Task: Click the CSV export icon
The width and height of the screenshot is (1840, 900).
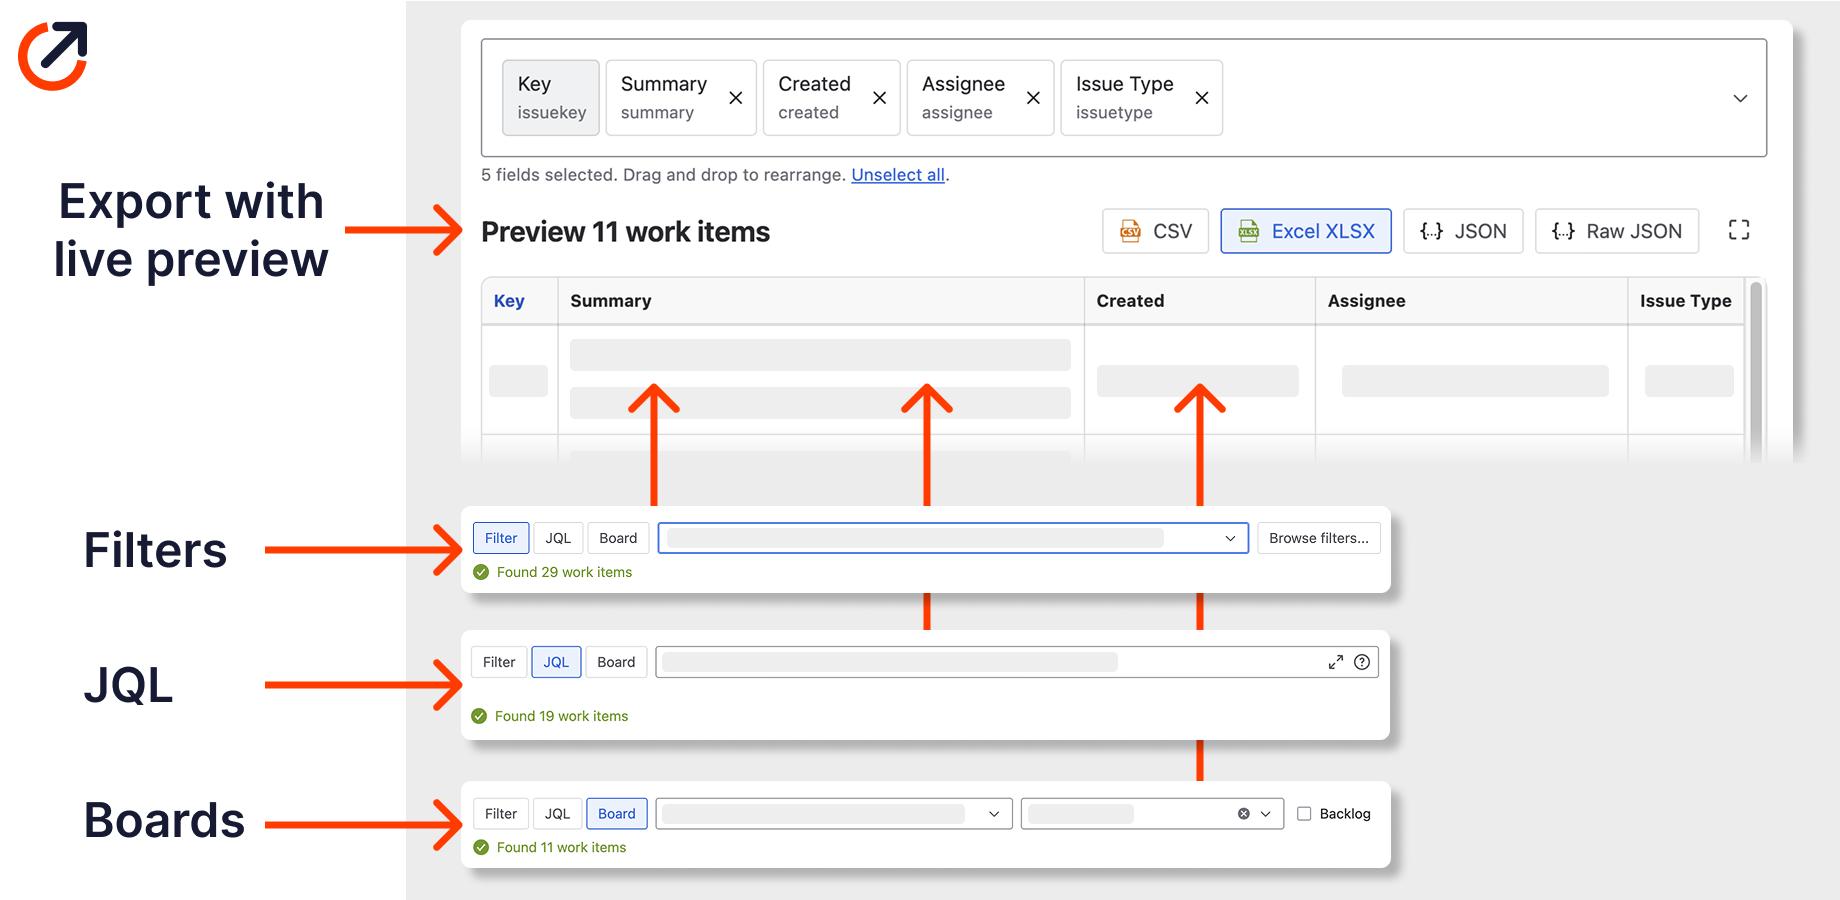Action: tap(1131, 231)
